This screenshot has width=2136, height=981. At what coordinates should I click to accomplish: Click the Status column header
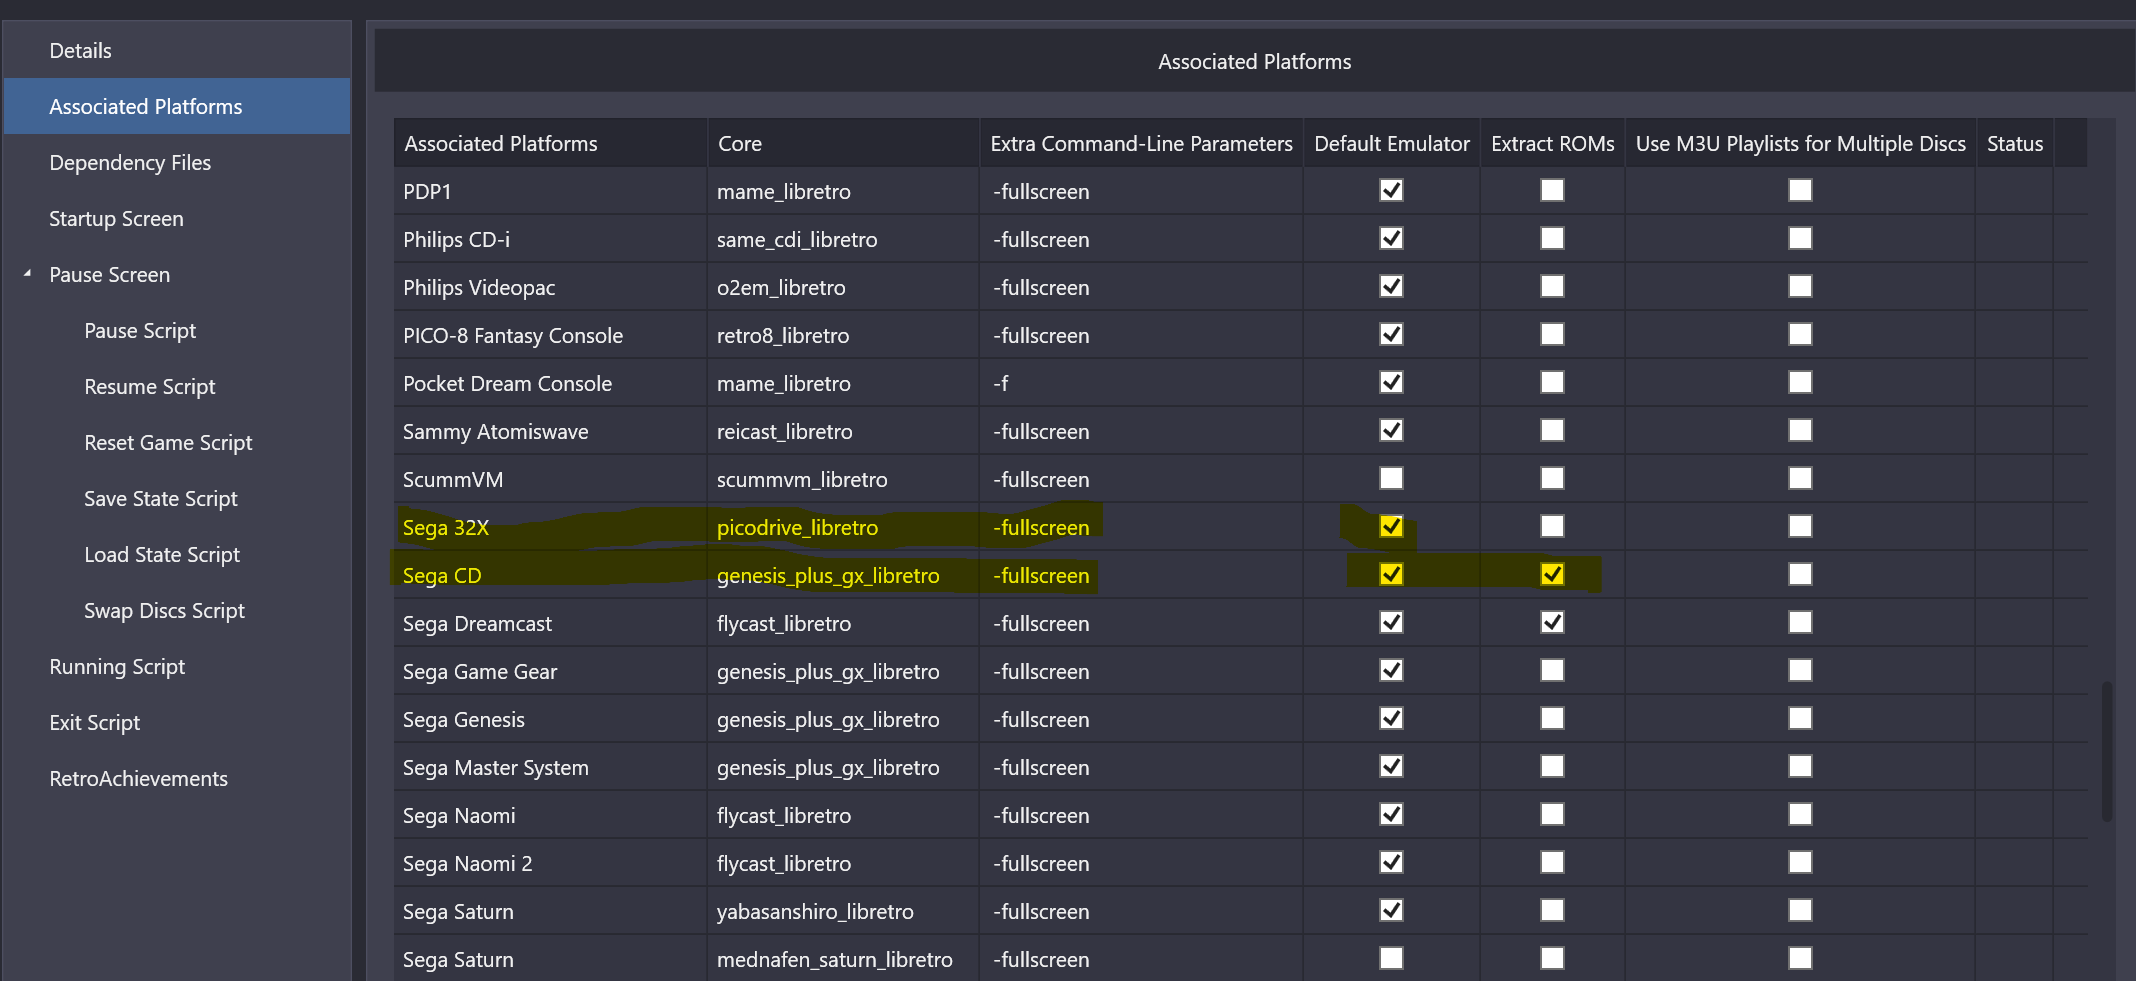pos(2015,143)
